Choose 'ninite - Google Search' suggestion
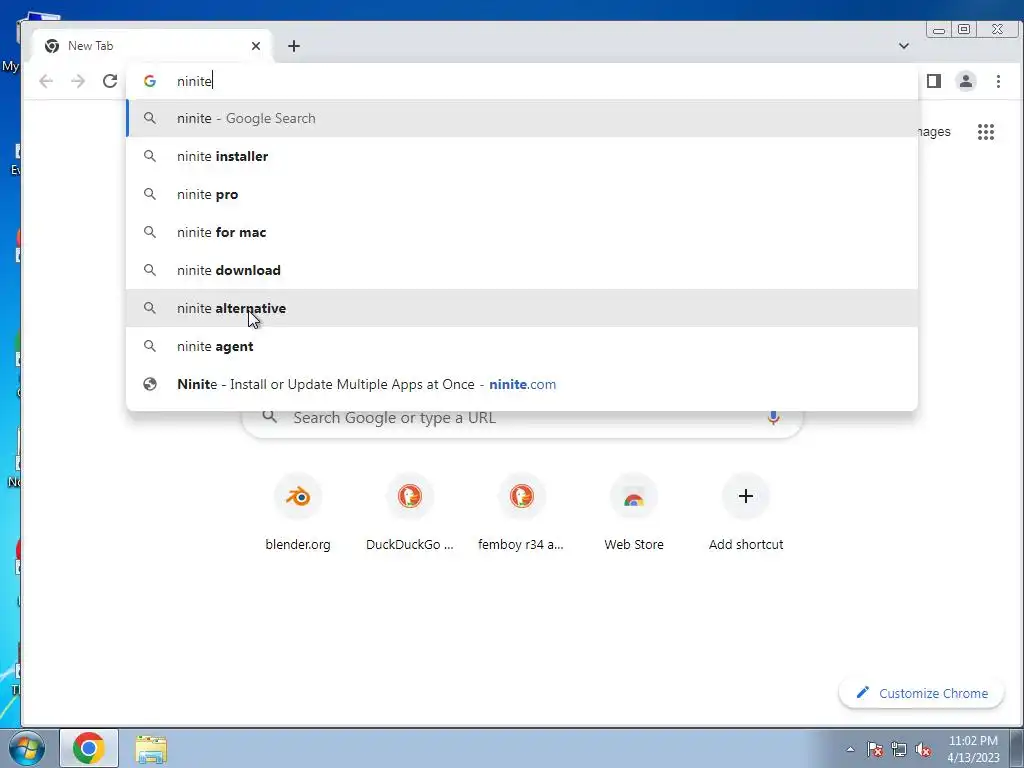Screen dimensions: 1024x768 [522, 118]
